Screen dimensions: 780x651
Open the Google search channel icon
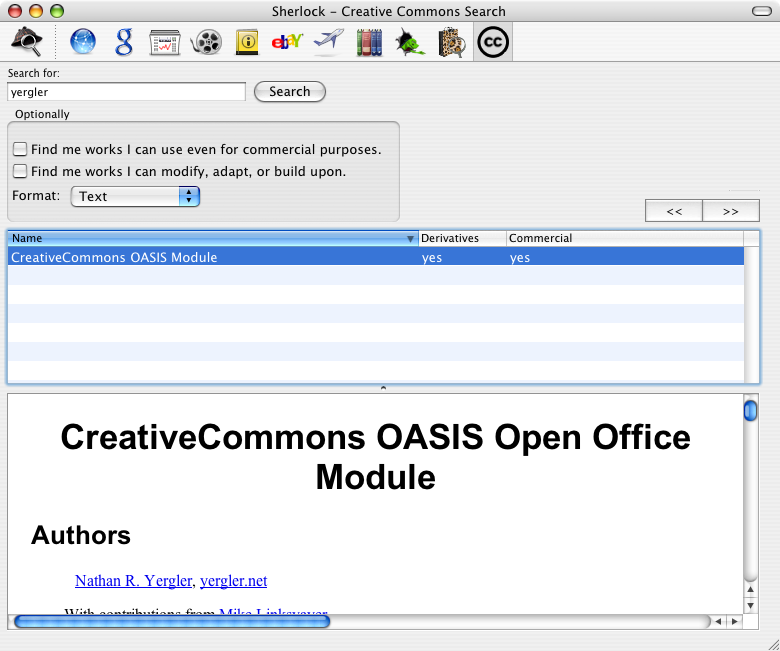pyautogui.click(x=124, y=42)
